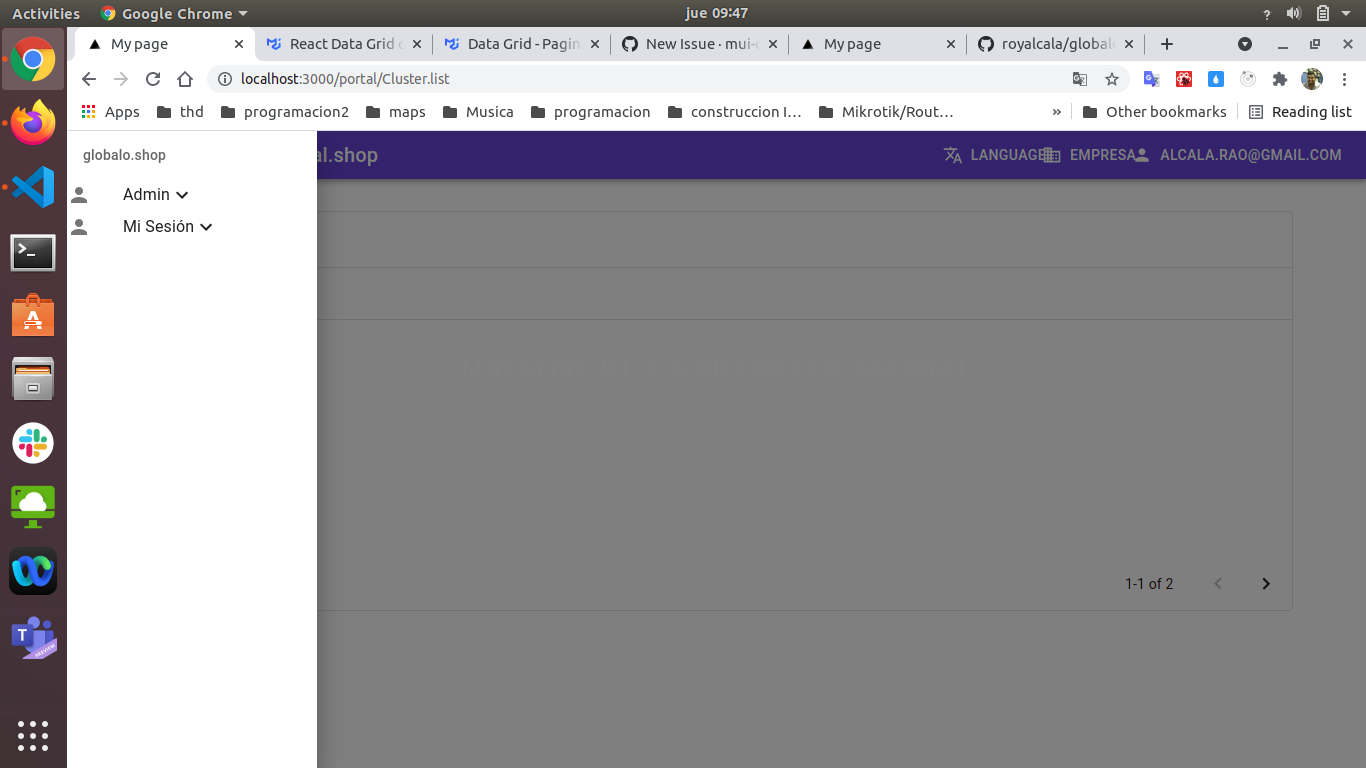This screenshot has height=768, width=1366.
Task: Expand the Admin menu
Action: pyautogui.click(x=155, y=194)
